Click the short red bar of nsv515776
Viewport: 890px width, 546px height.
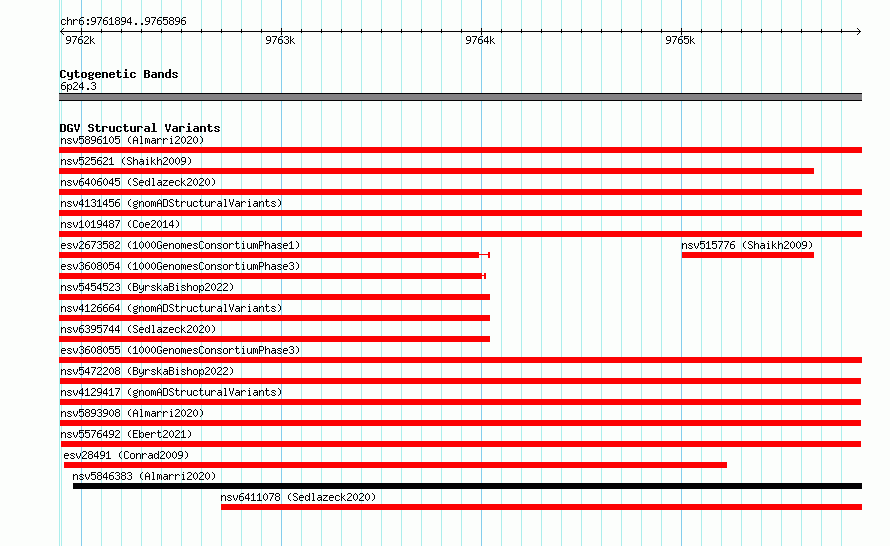coord(748,255)
